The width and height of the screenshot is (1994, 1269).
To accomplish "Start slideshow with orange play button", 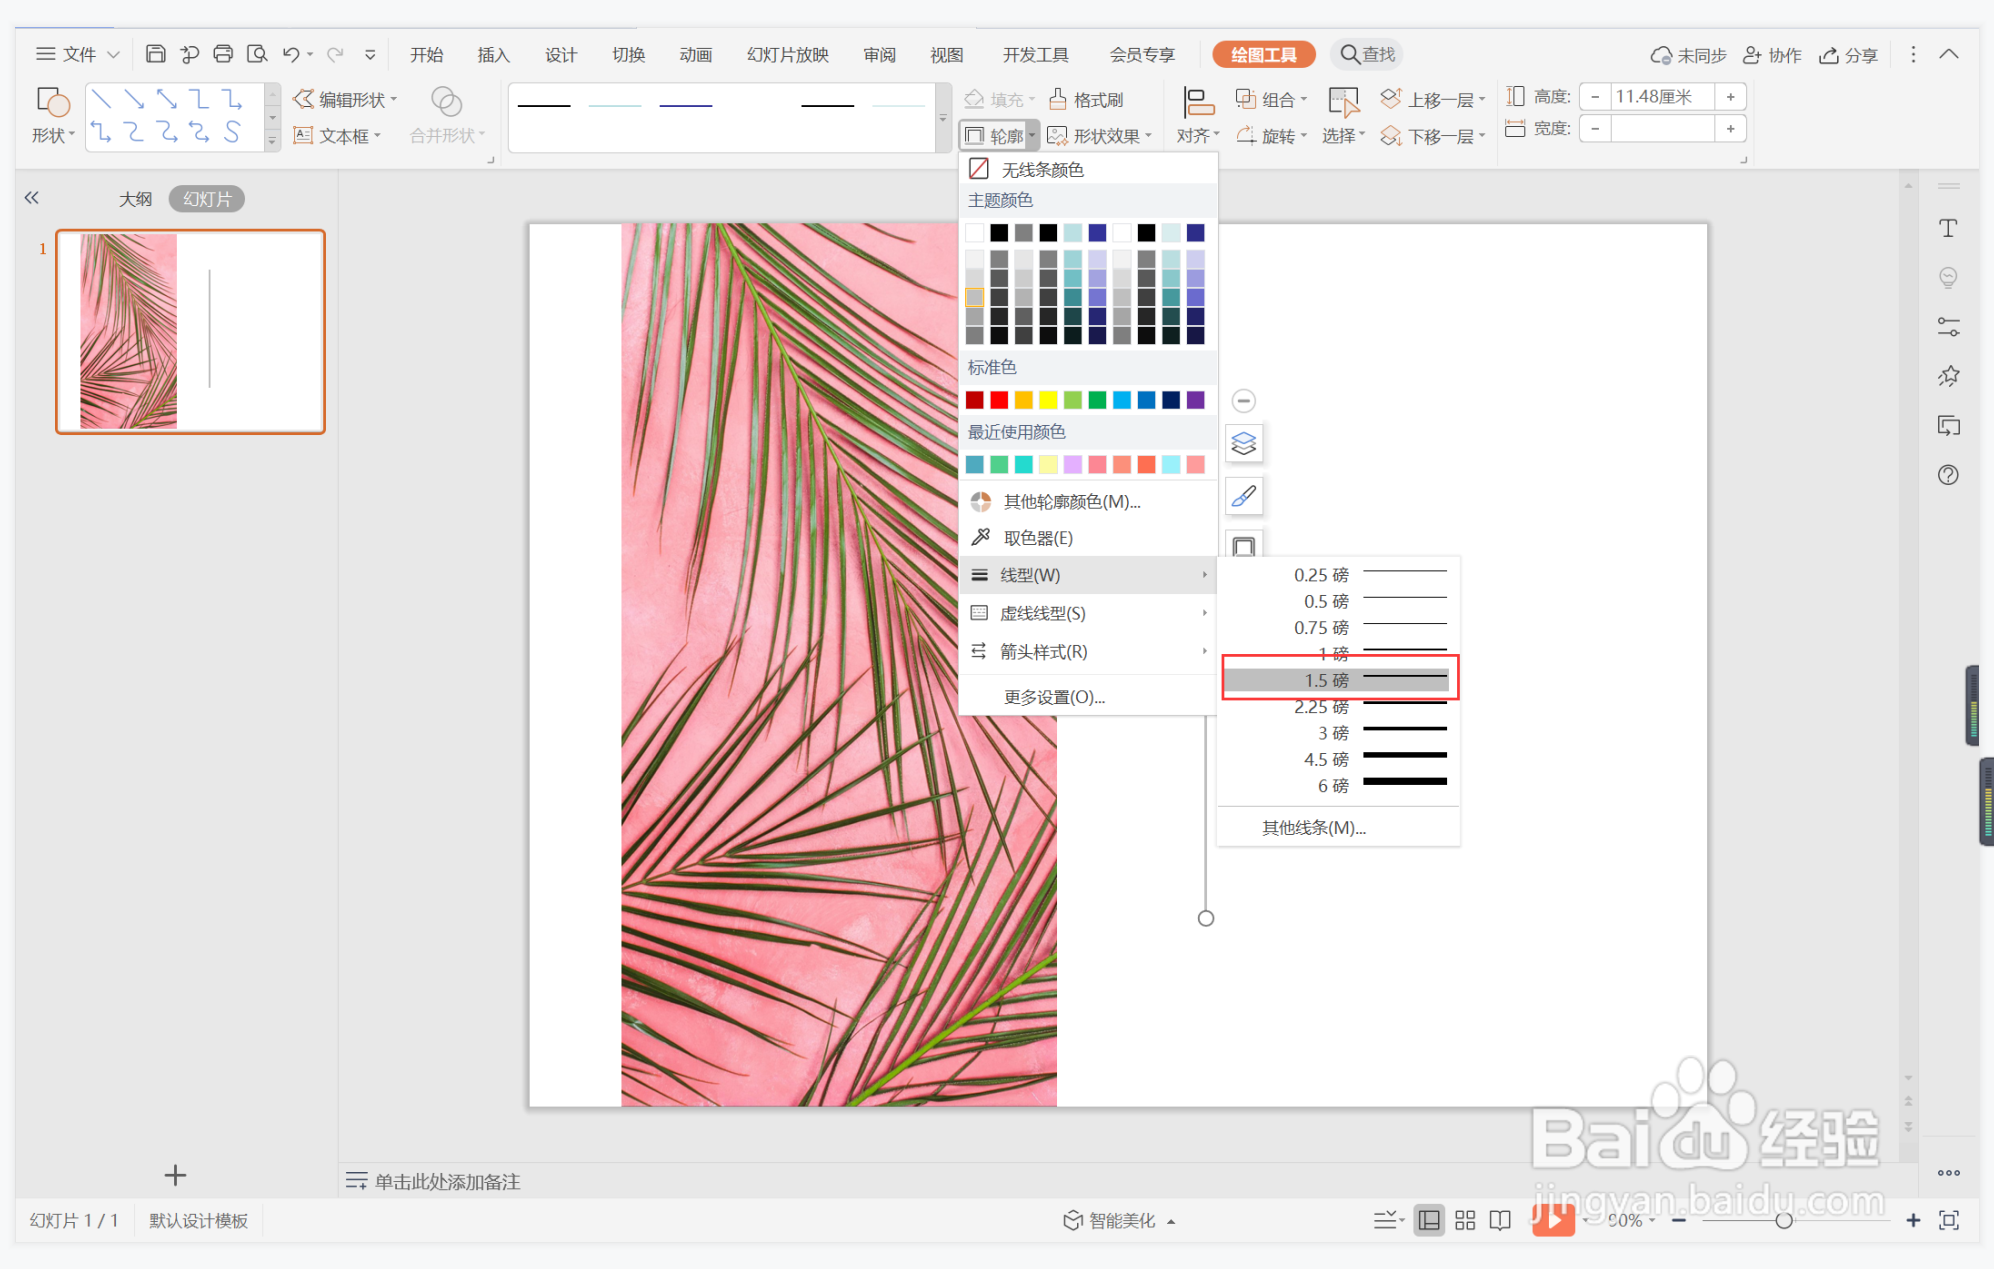I will [1552, 1219].
